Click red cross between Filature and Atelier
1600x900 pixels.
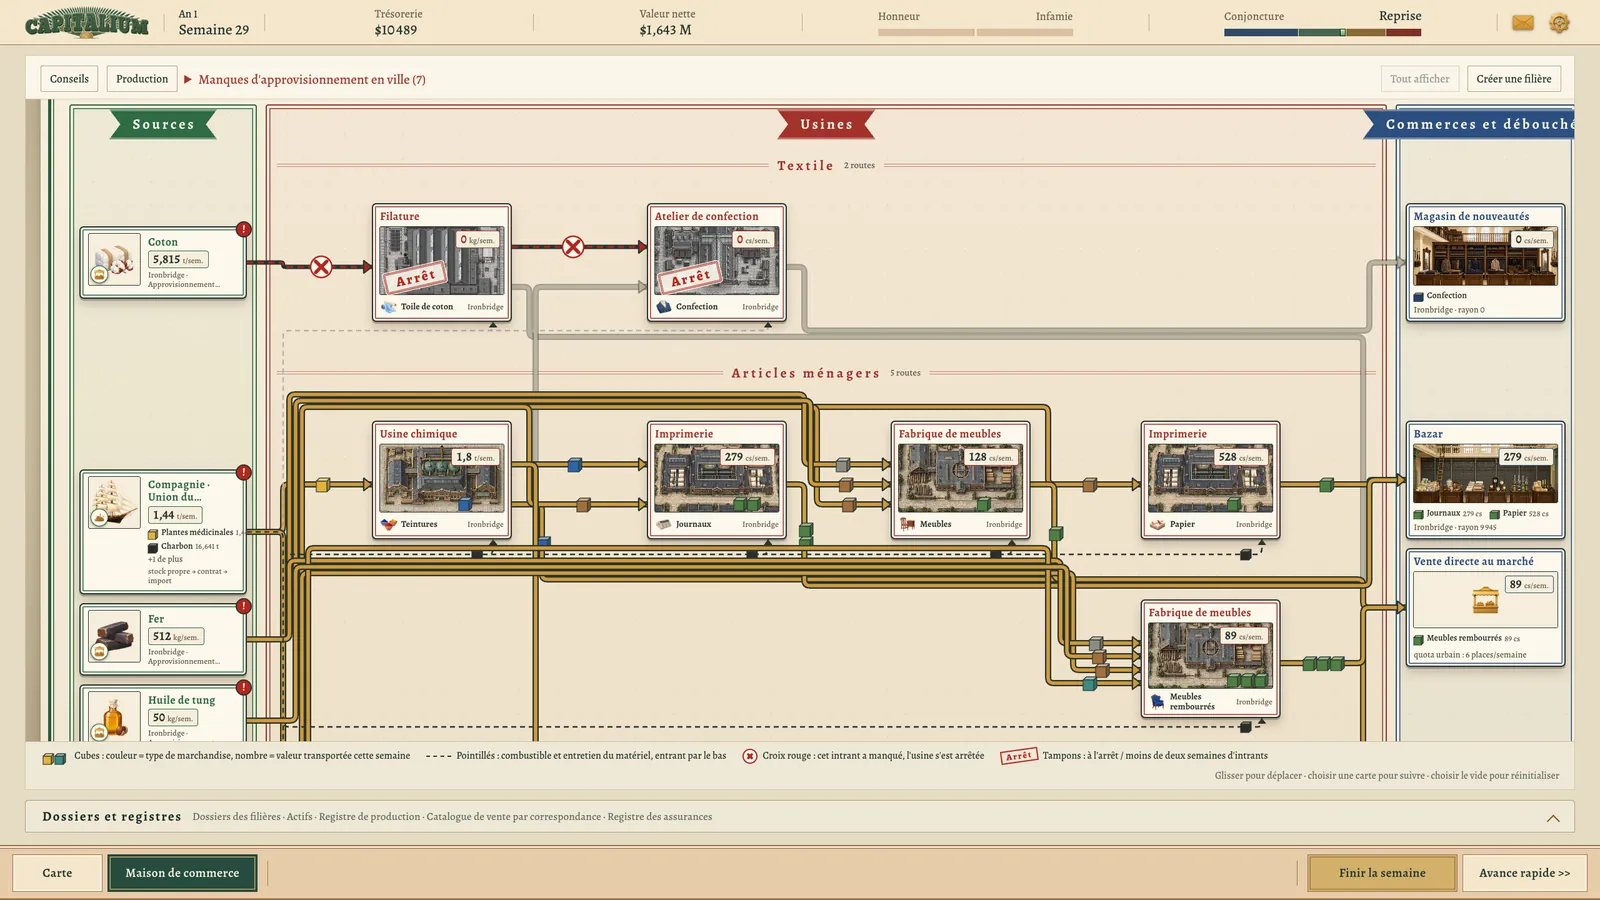[573, 247]
